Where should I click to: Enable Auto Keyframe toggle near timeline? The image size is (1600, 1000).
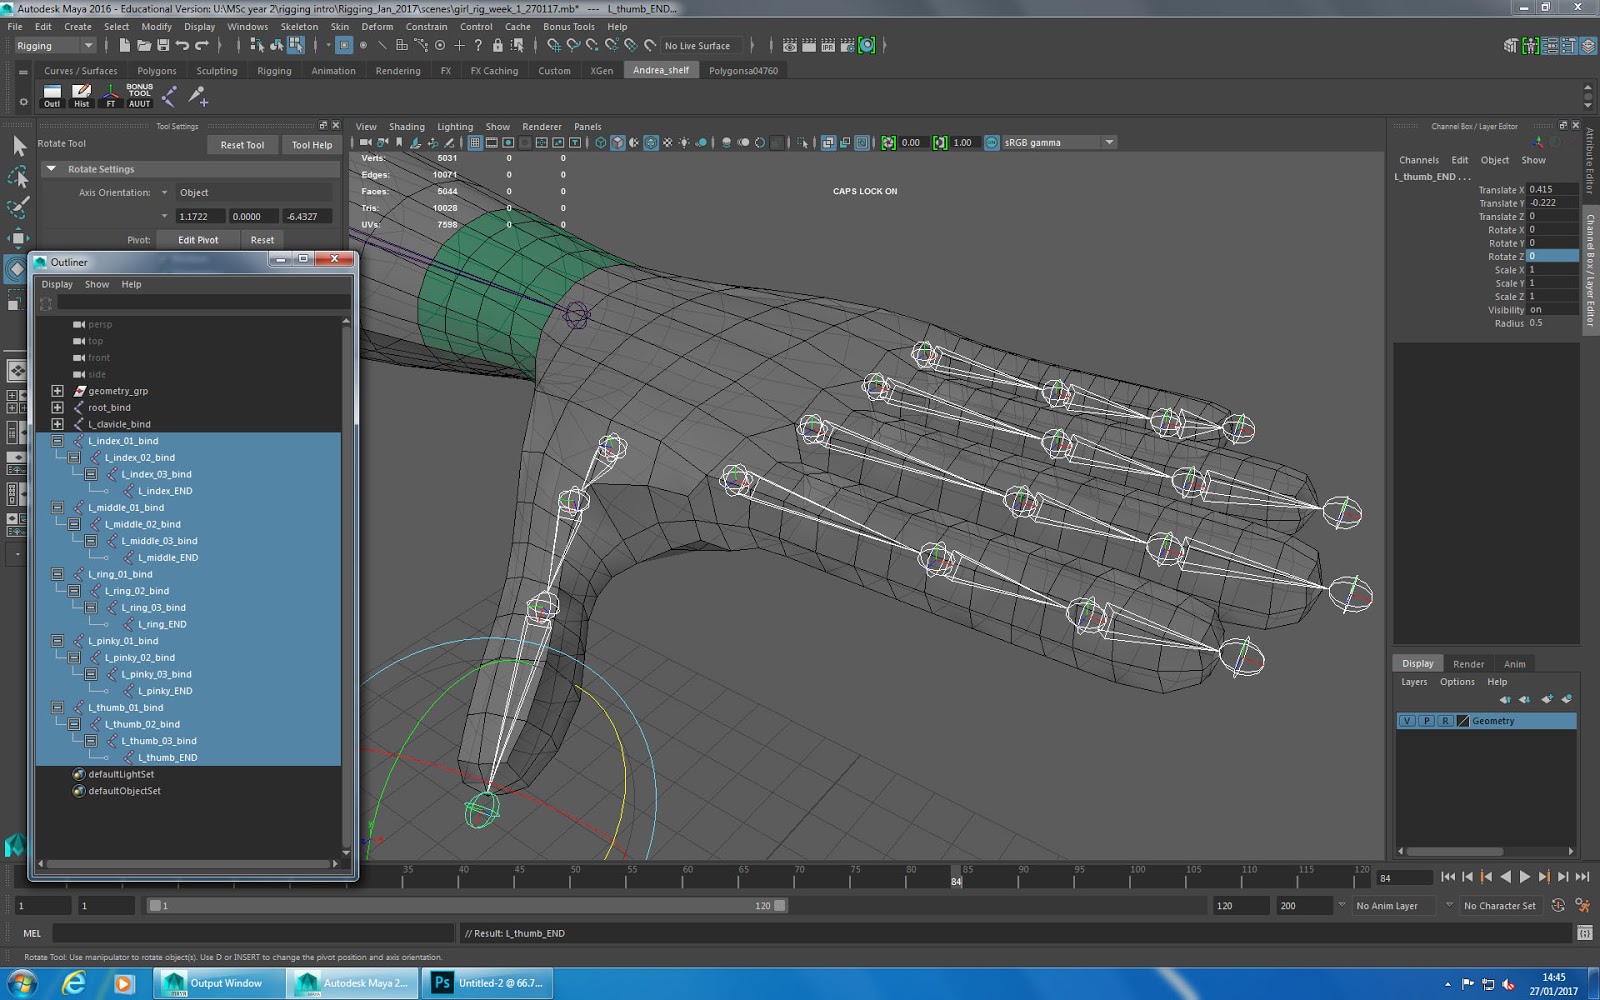tap(1557, 905)
